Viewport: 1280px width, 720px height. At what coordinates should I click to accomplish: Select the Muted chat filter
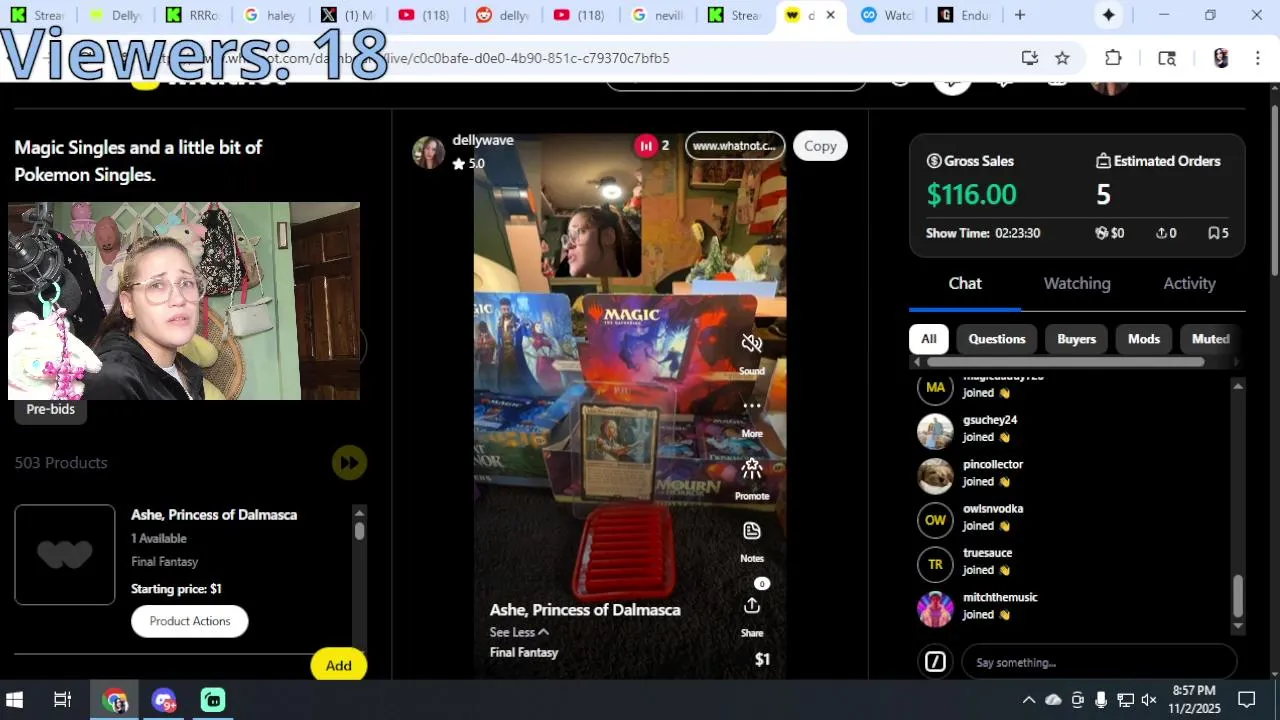click(x=1210, y=339)
